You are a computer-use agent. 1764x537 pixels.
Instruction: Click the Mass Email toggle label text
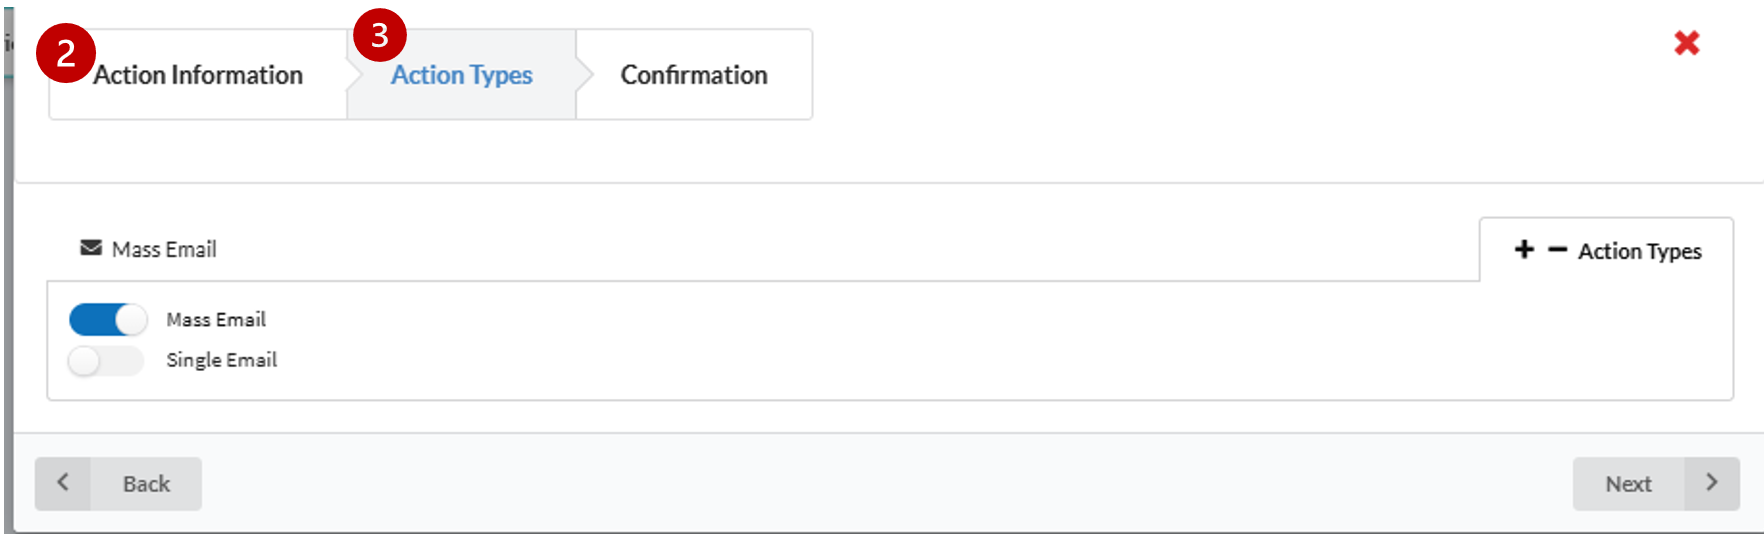click(x=216, y=320)
